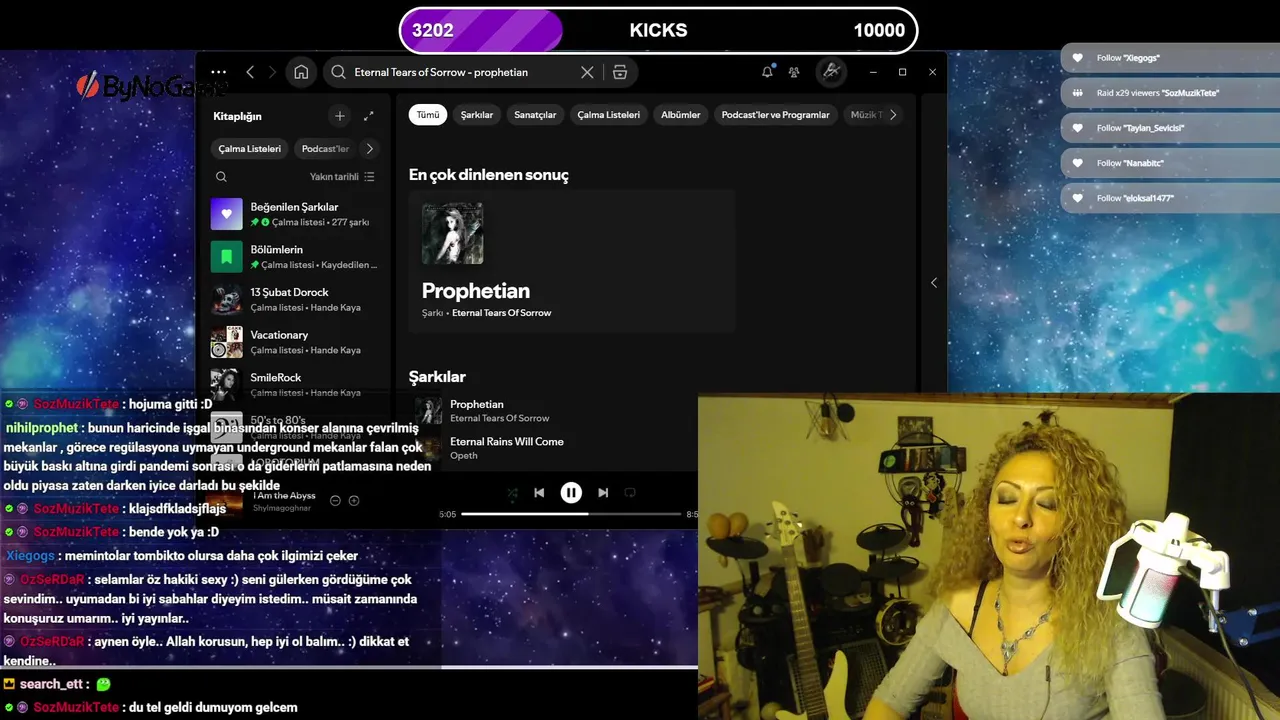Select the Tümü filter chip
This screenshot has width=1280, height=720.
pos(428,115)
